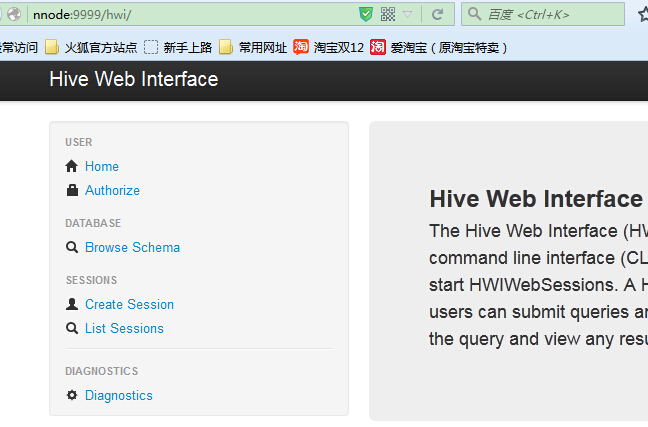
Task: Open the 常用网址 bookmark folder
Action: (x=253, y=48)
